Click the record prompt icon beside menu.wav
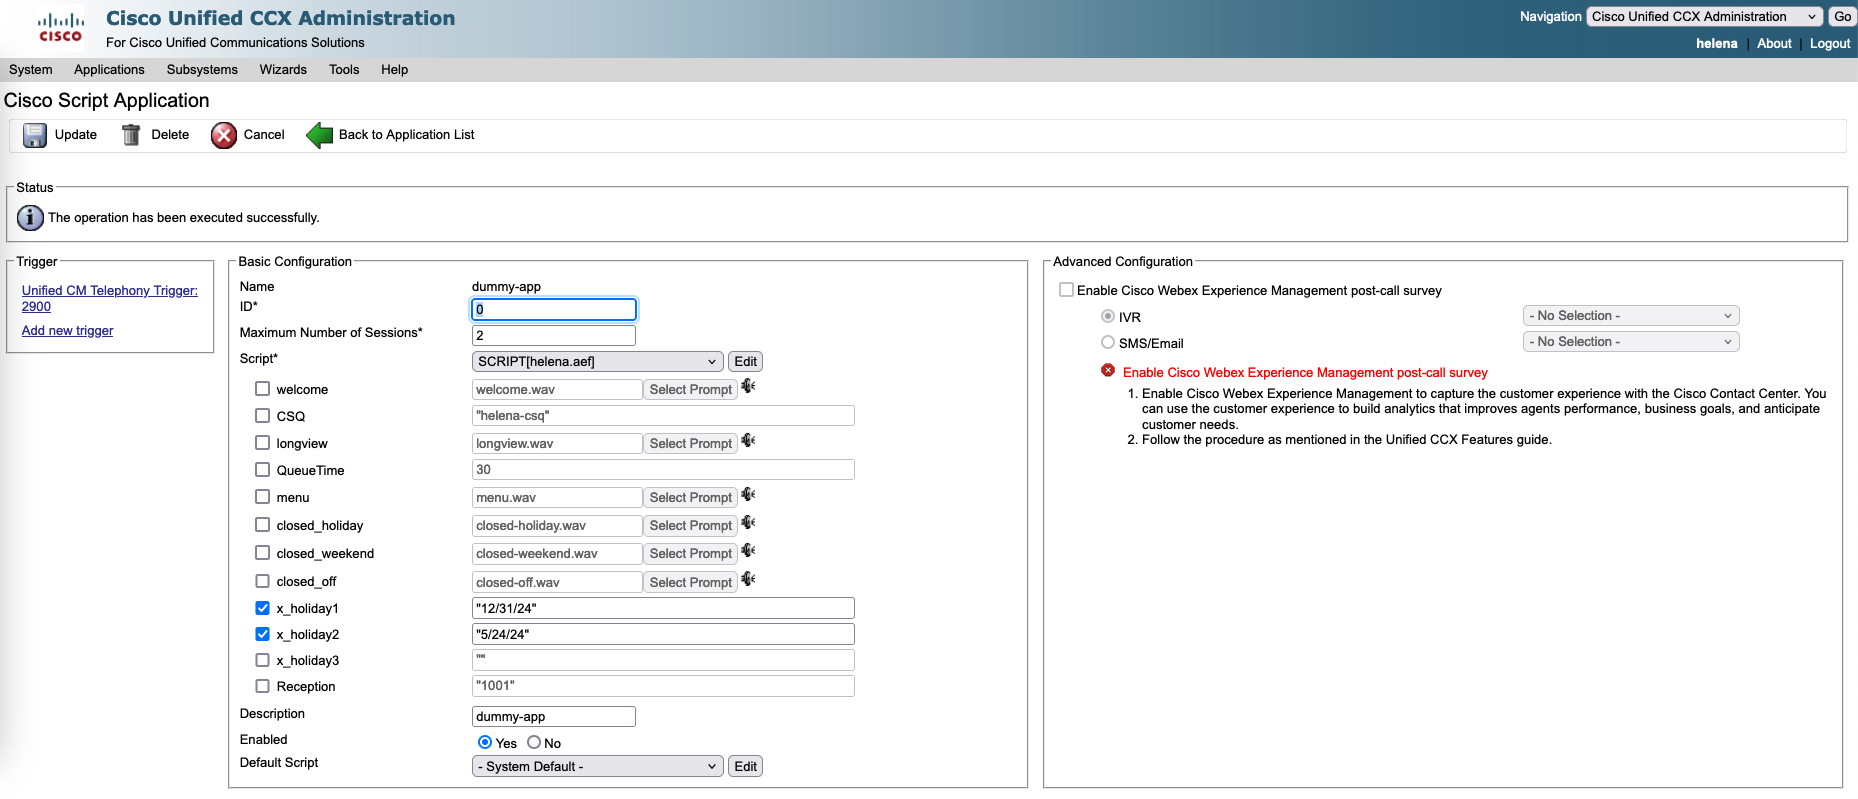 pos(748,494)
